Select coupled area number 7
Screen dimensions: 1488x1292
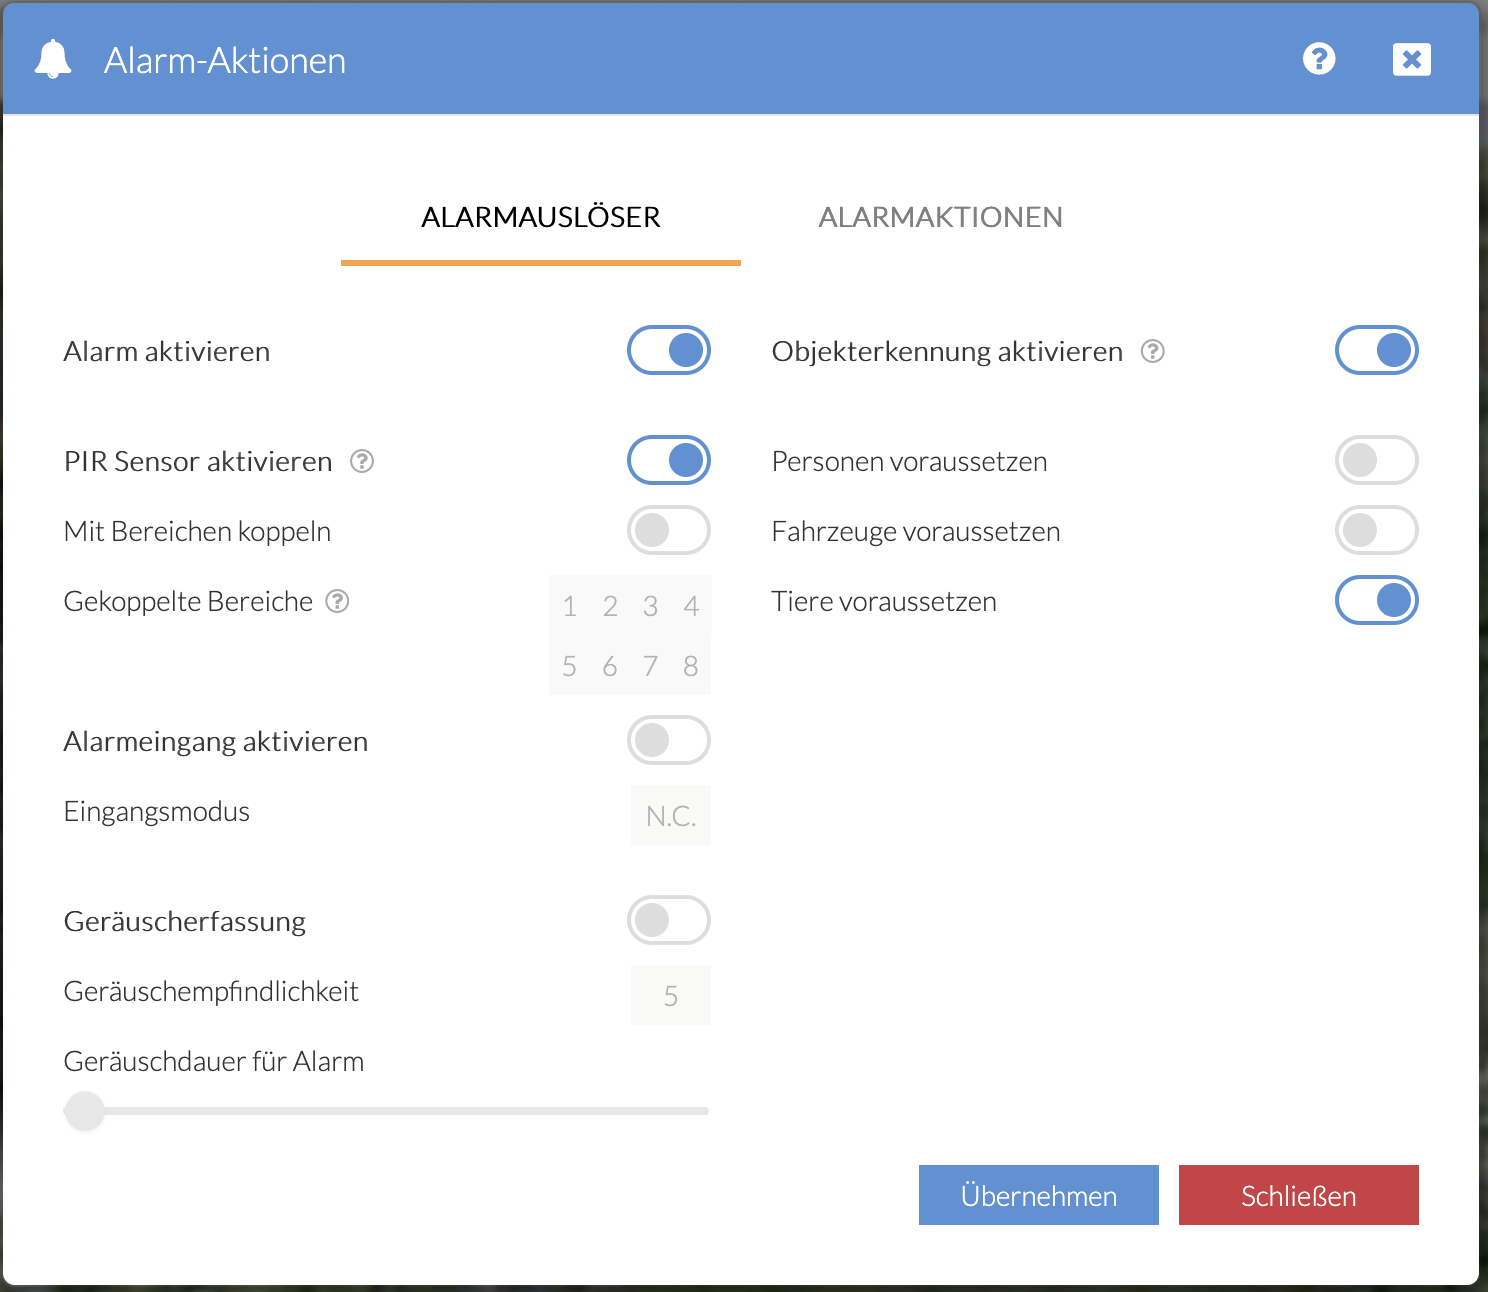click(651, 666)
